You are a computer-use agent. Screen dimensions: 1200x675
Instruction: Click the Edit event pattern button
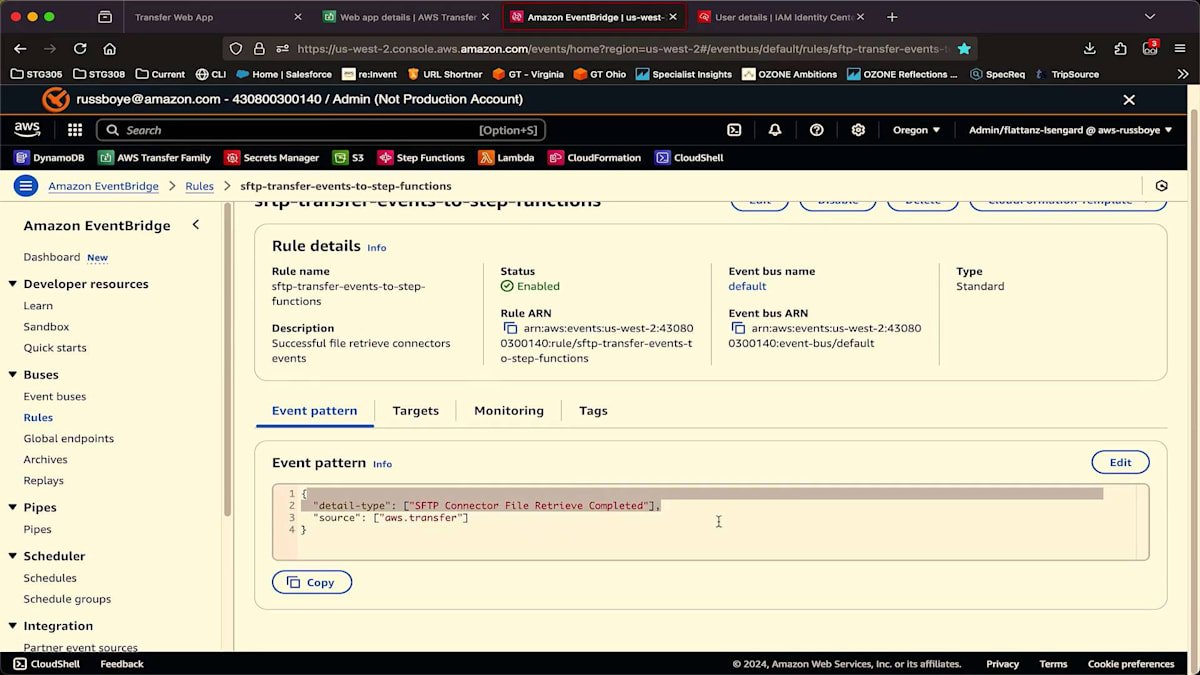click(x=1120, y=462)
